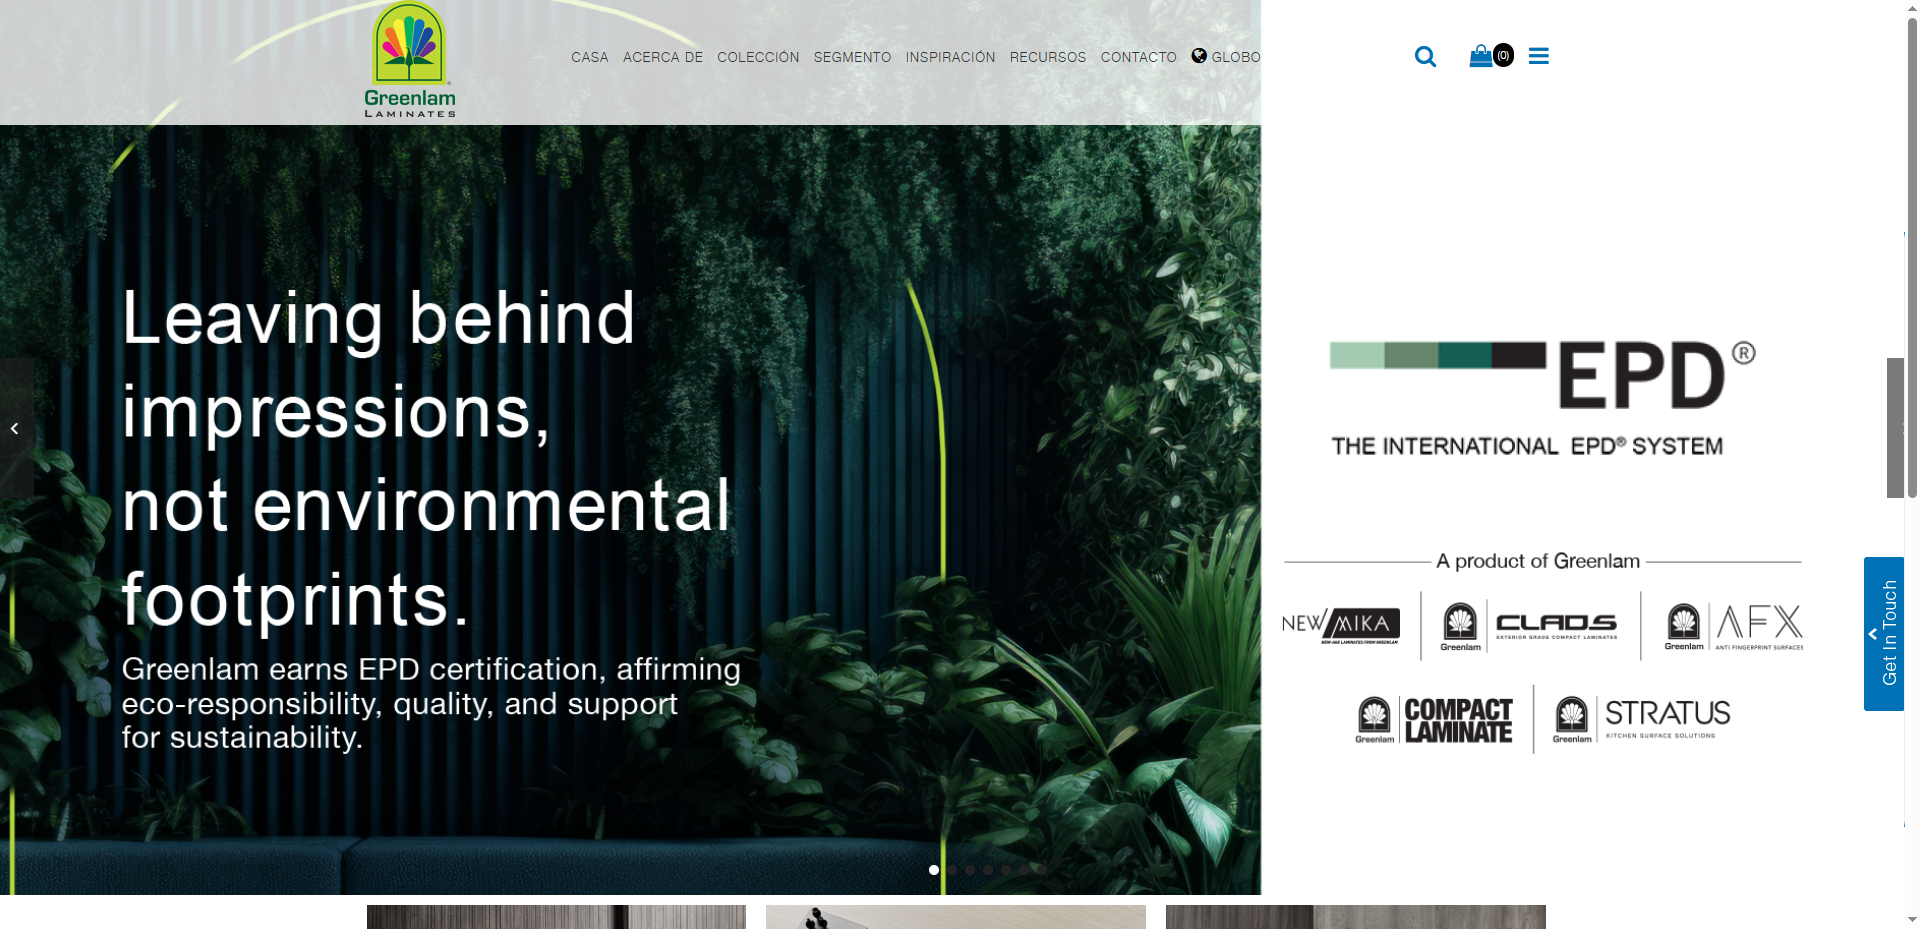Select the first carousel slide dot
The image size is (1920, 929).
click(x=934, y=870)
